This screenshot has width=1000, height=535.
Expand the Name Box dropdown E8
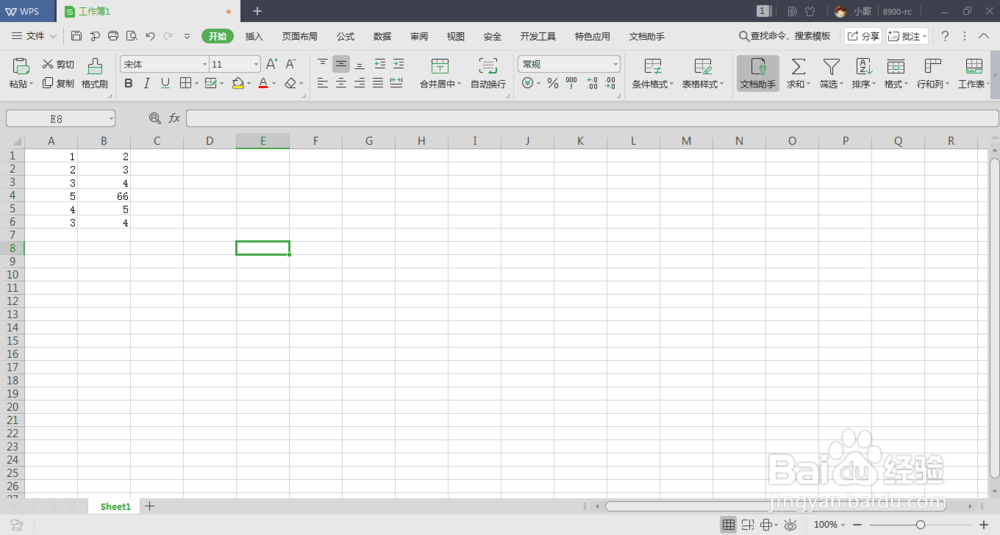[111, 119]
